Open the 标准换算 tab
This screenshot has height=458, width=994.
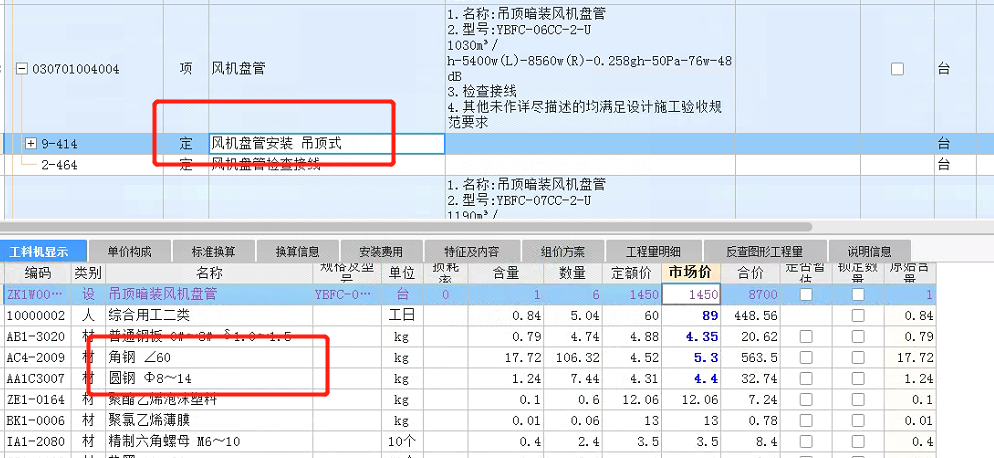pyautogui.click(x=214, y=252)
